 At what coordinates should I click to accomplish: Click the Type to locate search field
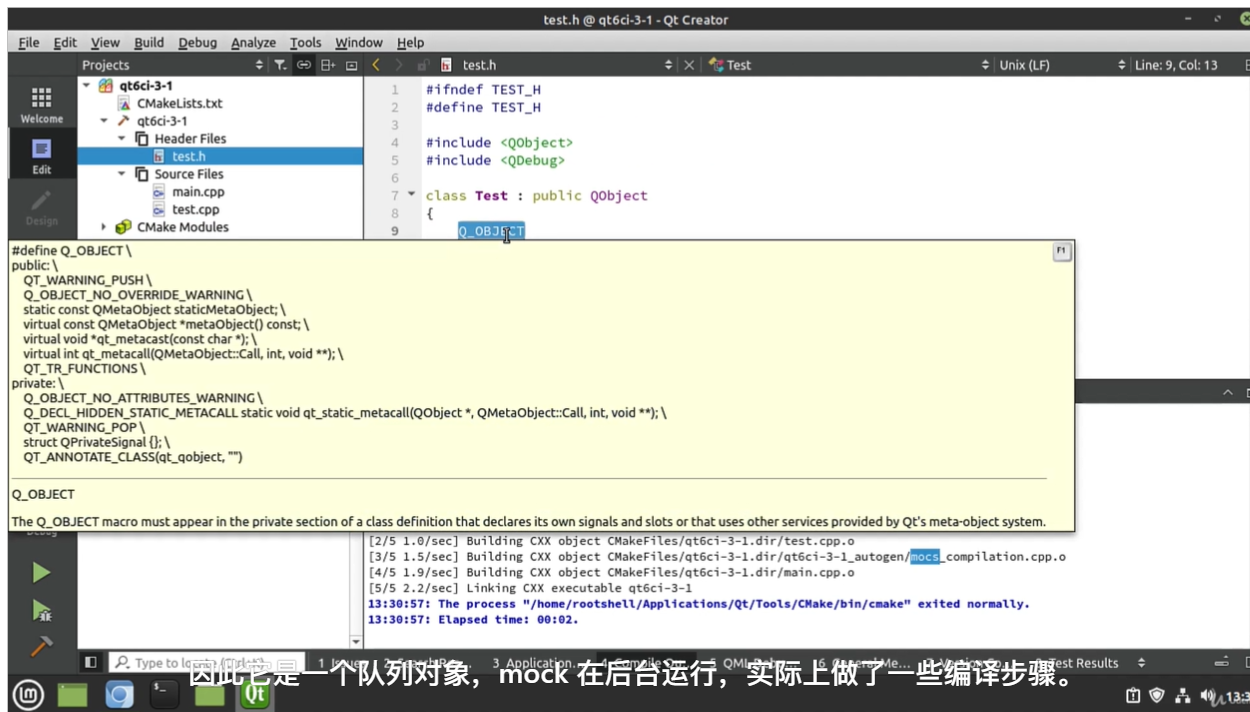tap(206, 662)
